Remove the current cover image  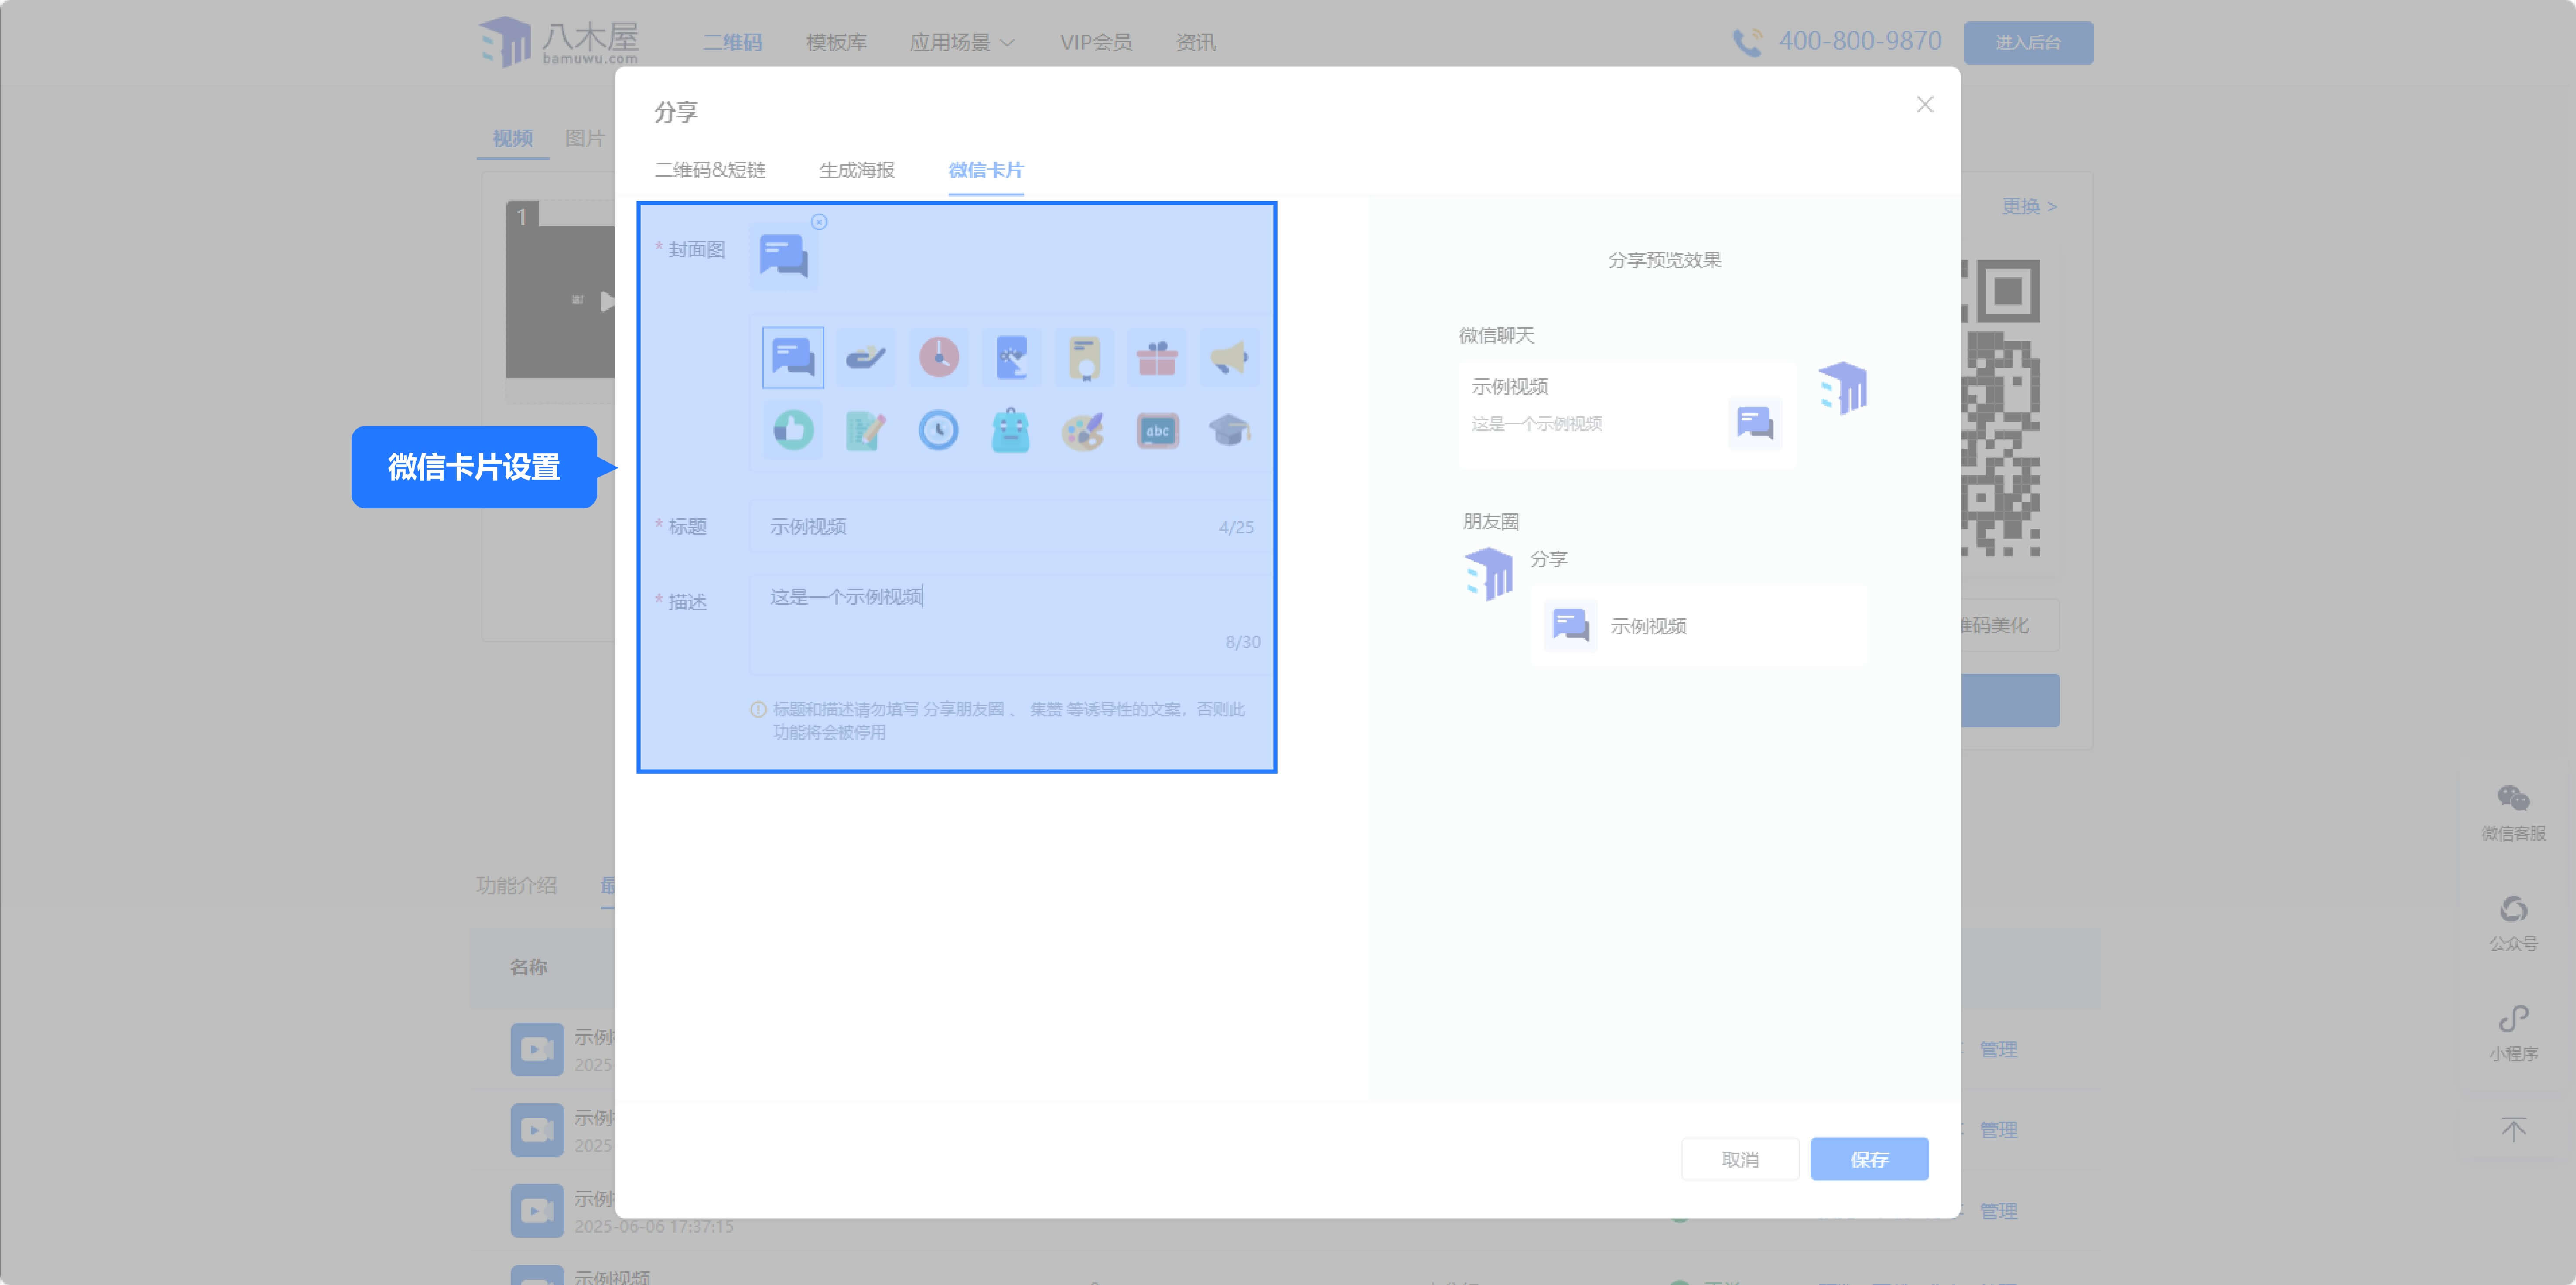tap(819, 222)
